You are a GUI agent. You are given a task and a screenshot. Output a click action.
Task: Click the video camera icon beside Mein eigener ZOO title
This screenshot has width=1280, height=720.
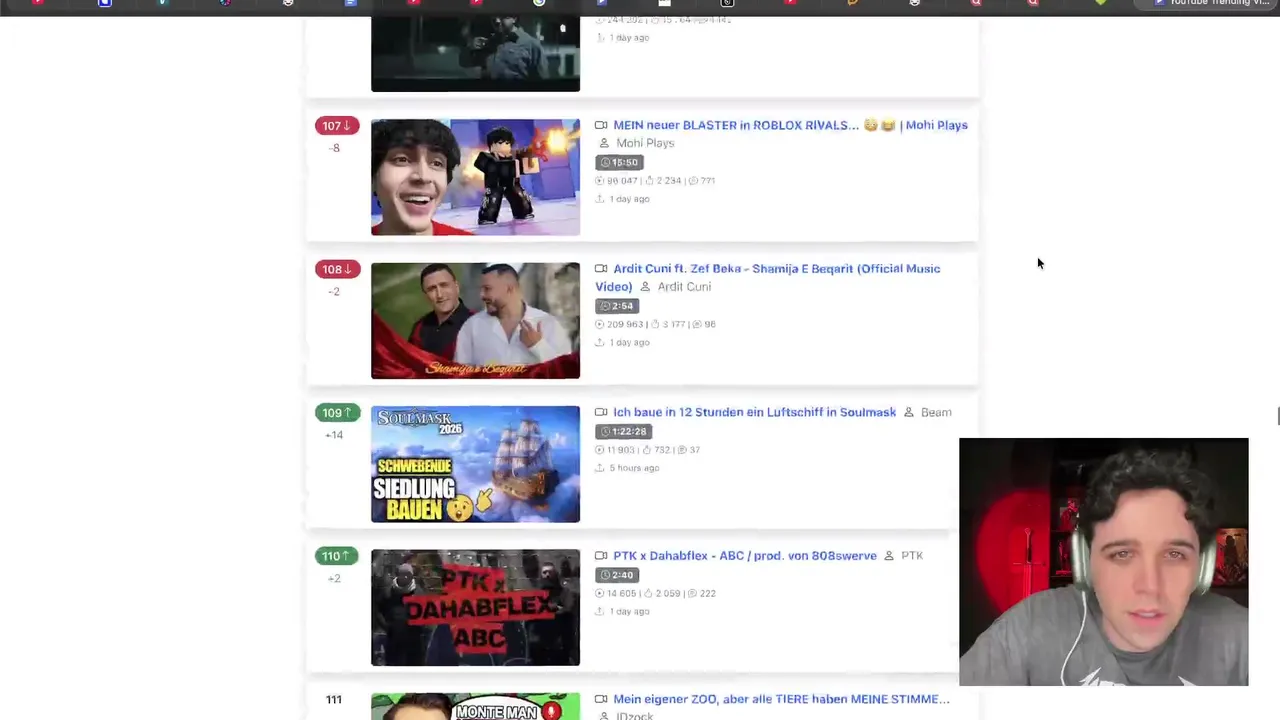pyautogui.click(x=601, y=699)
